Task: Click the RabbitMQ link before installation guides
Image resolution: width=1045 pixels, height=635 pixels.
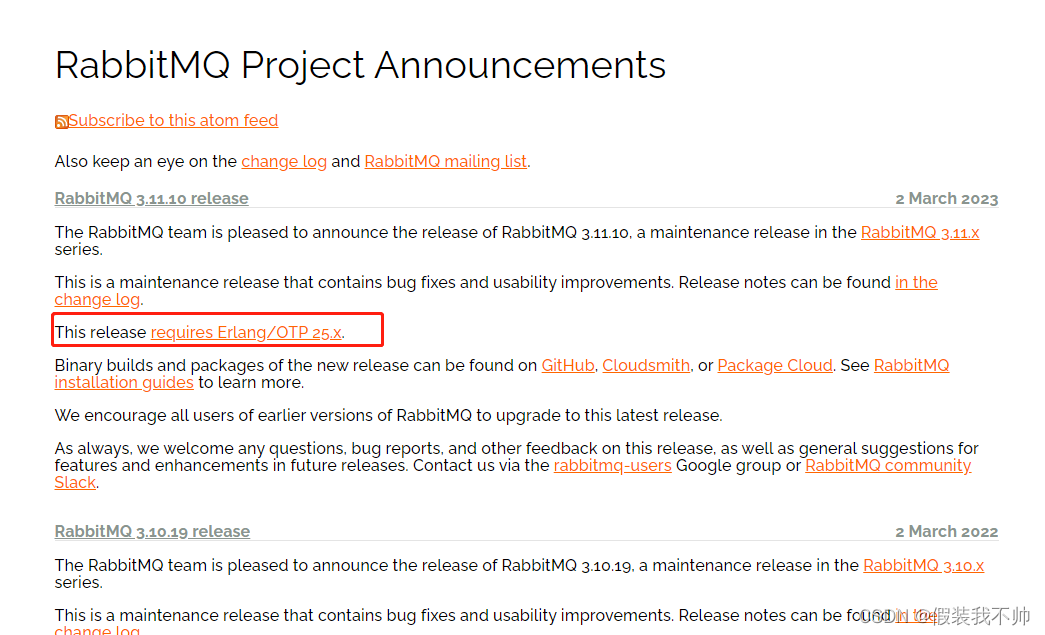Action: coord(911,366)
